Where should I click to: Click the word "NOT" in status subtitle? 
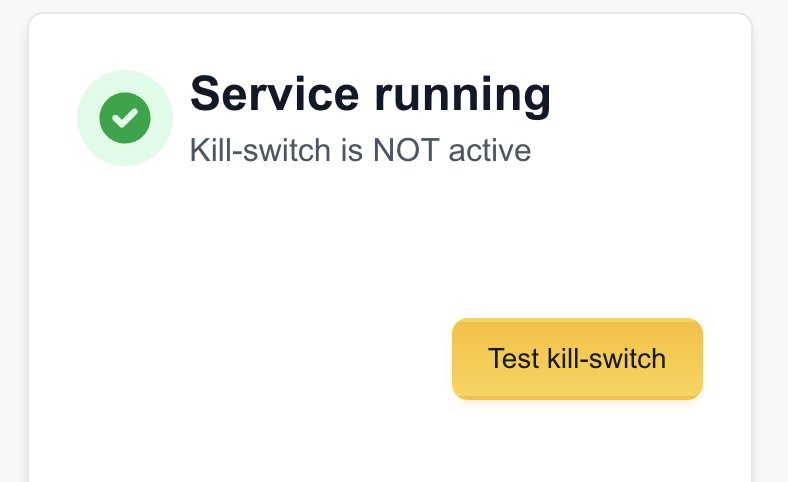[x=407, y=150]
